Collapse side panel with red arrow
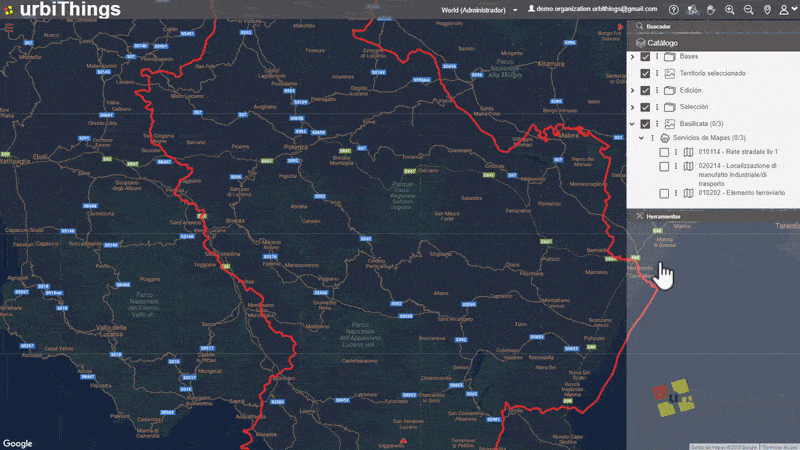800x450 pixels. tap(620, 27)
